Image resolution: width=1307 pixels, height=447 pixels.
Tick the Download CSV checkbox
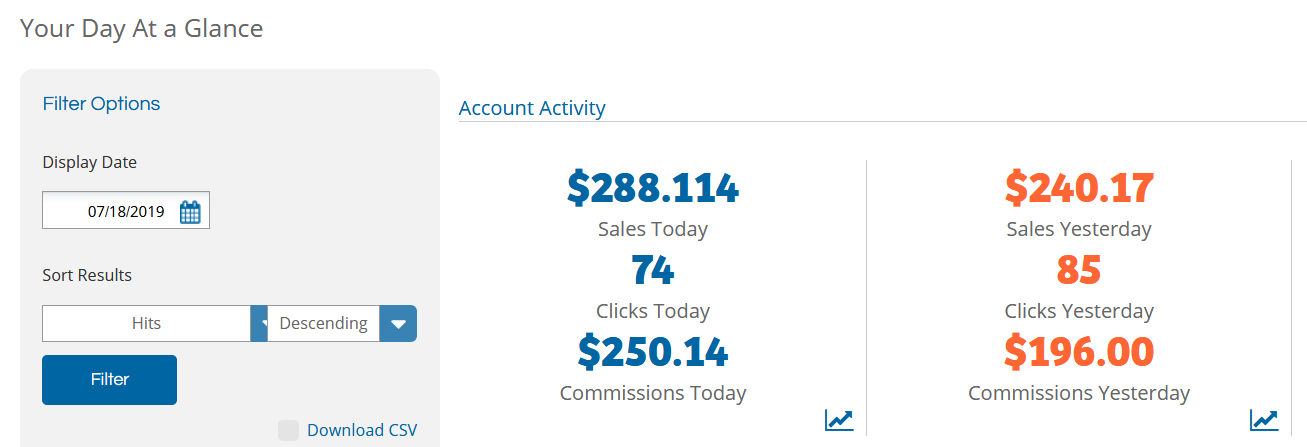(288, 430)
